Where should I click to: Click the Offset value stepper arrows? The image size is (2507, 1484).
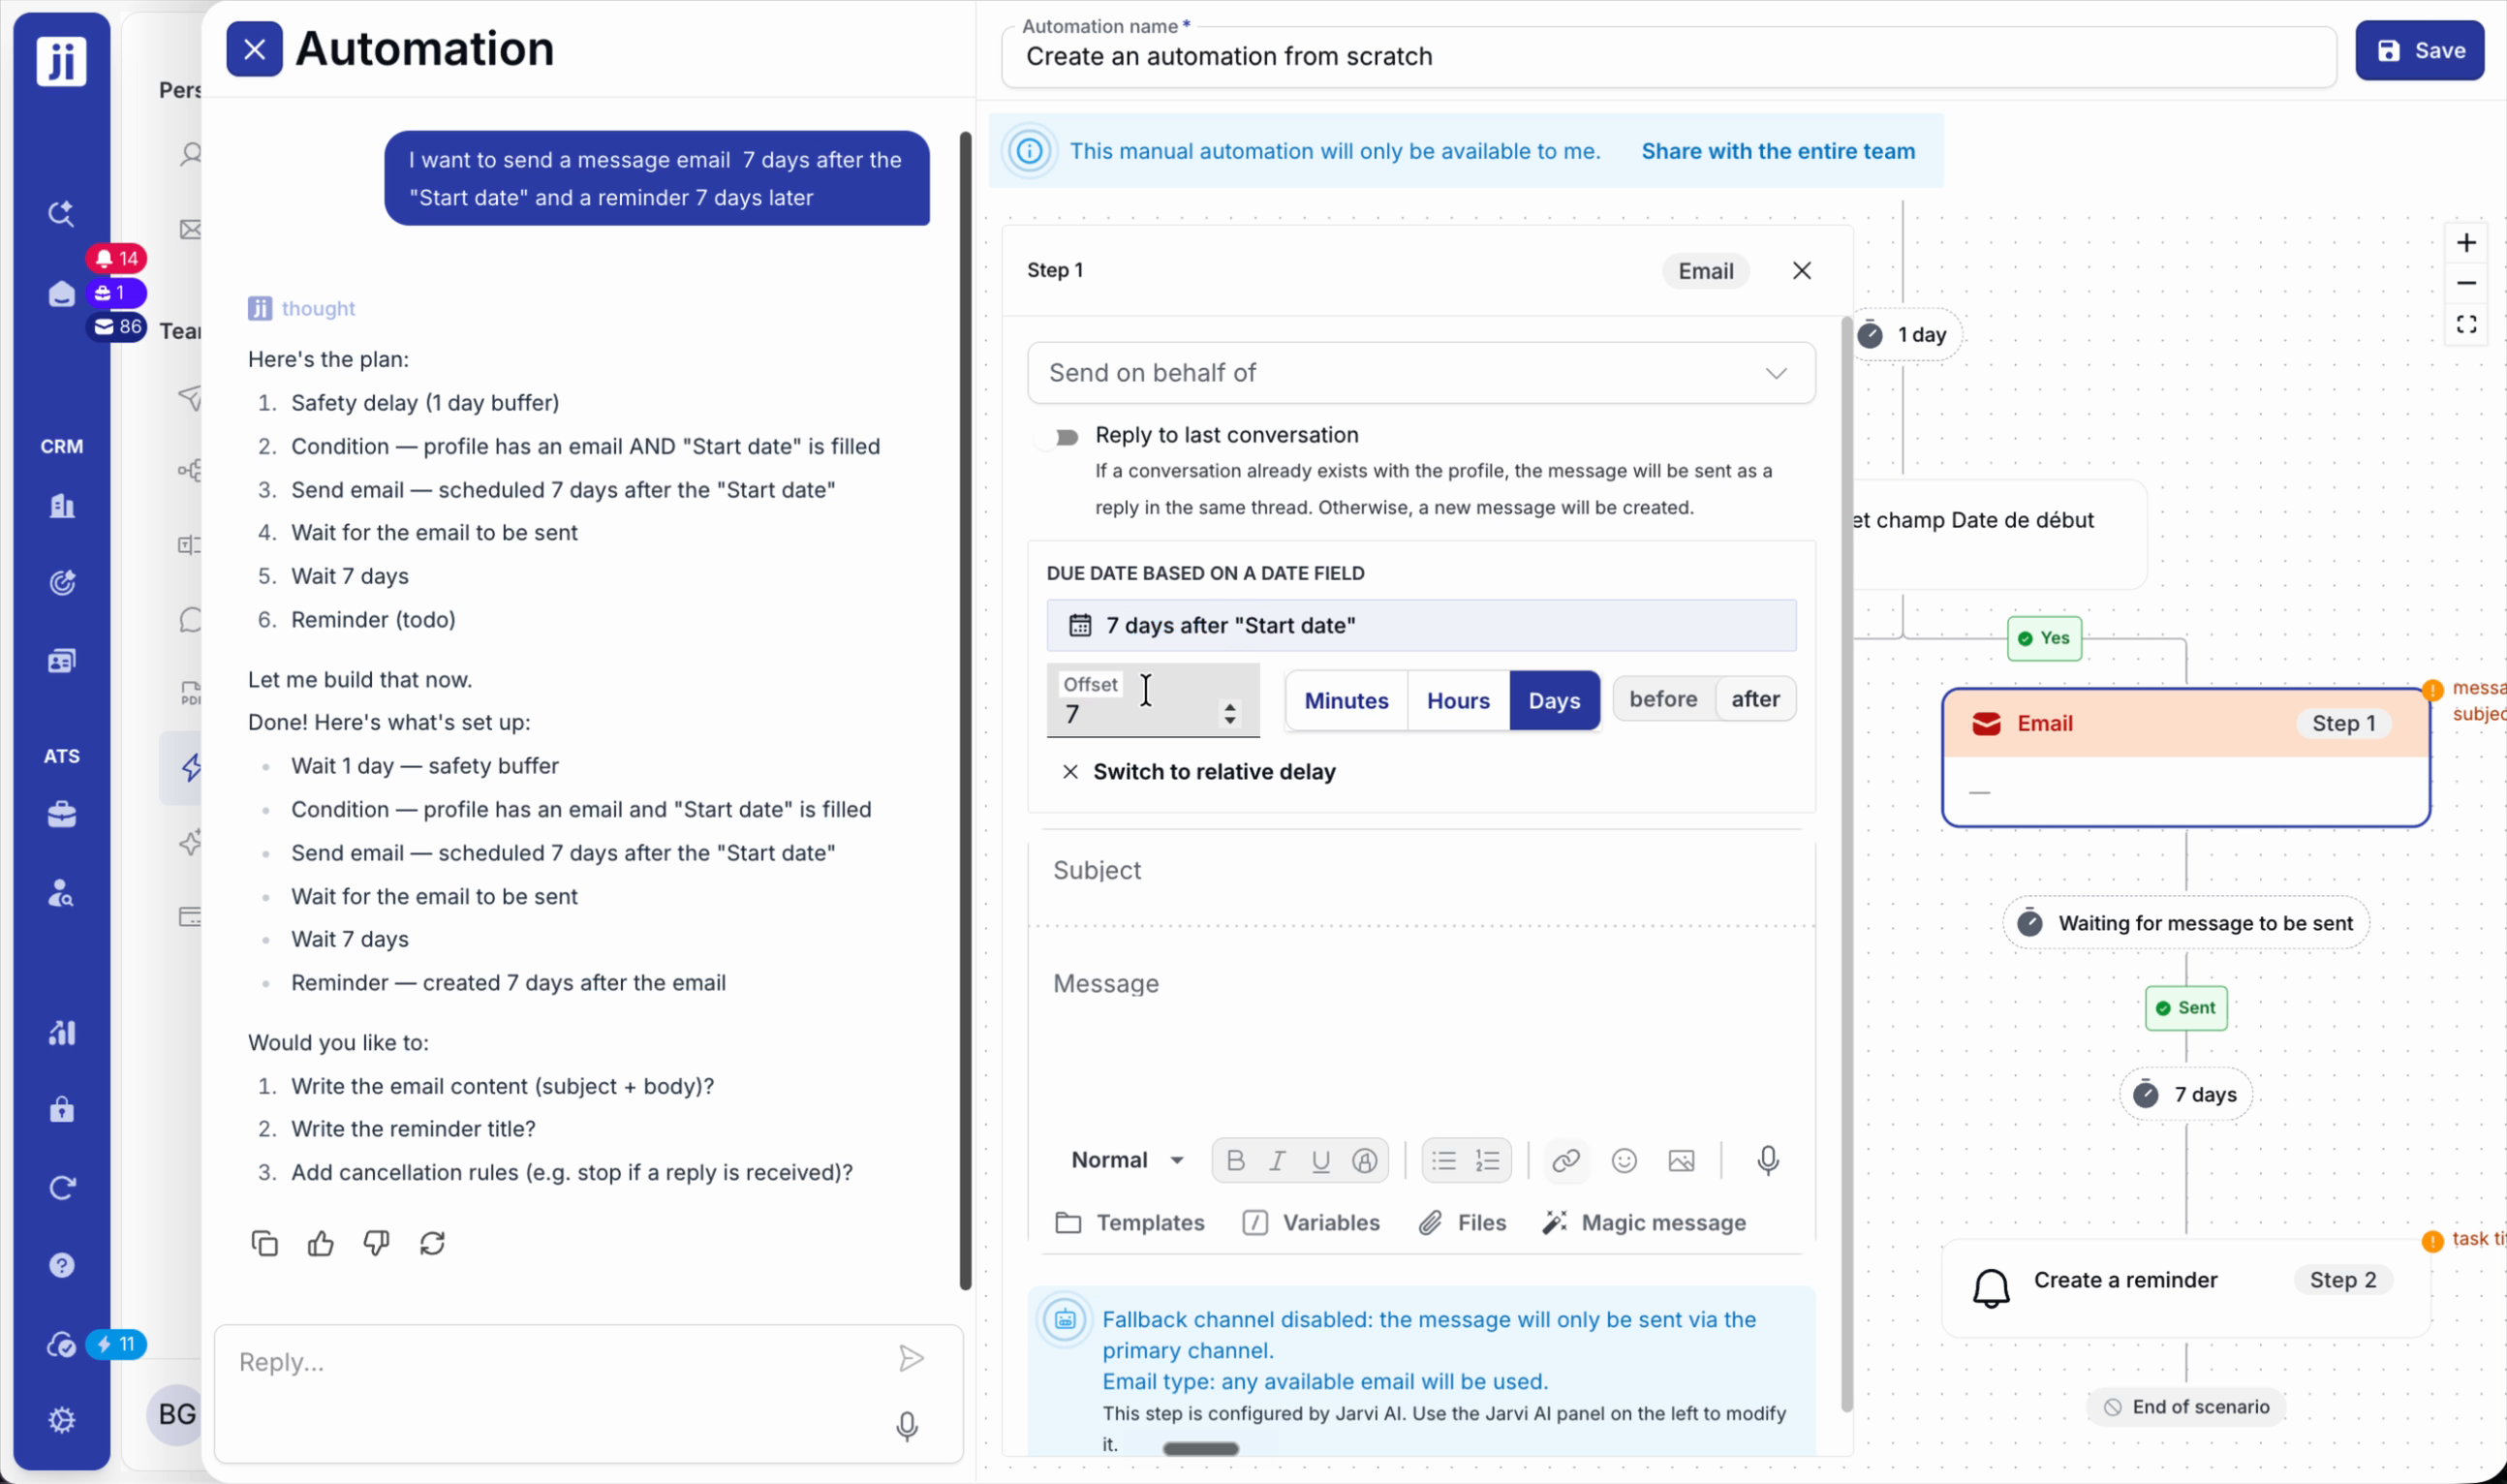[x=1230, y=713]
